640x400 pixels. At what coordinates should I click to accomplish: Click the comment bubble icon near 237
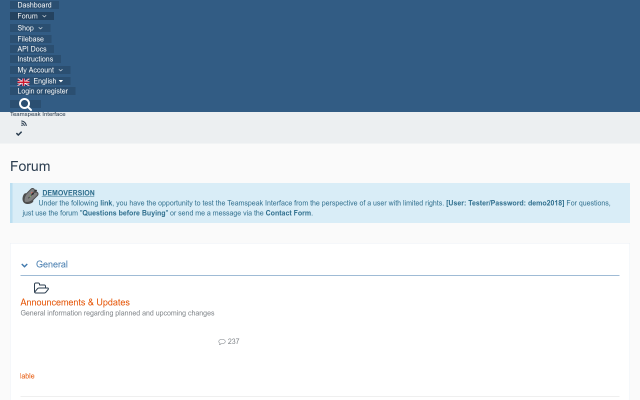point(222,342)
